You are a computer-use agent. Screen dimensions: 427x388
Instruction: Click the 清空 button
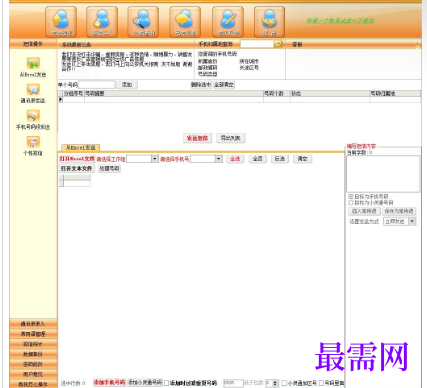(x=303, y=159)
